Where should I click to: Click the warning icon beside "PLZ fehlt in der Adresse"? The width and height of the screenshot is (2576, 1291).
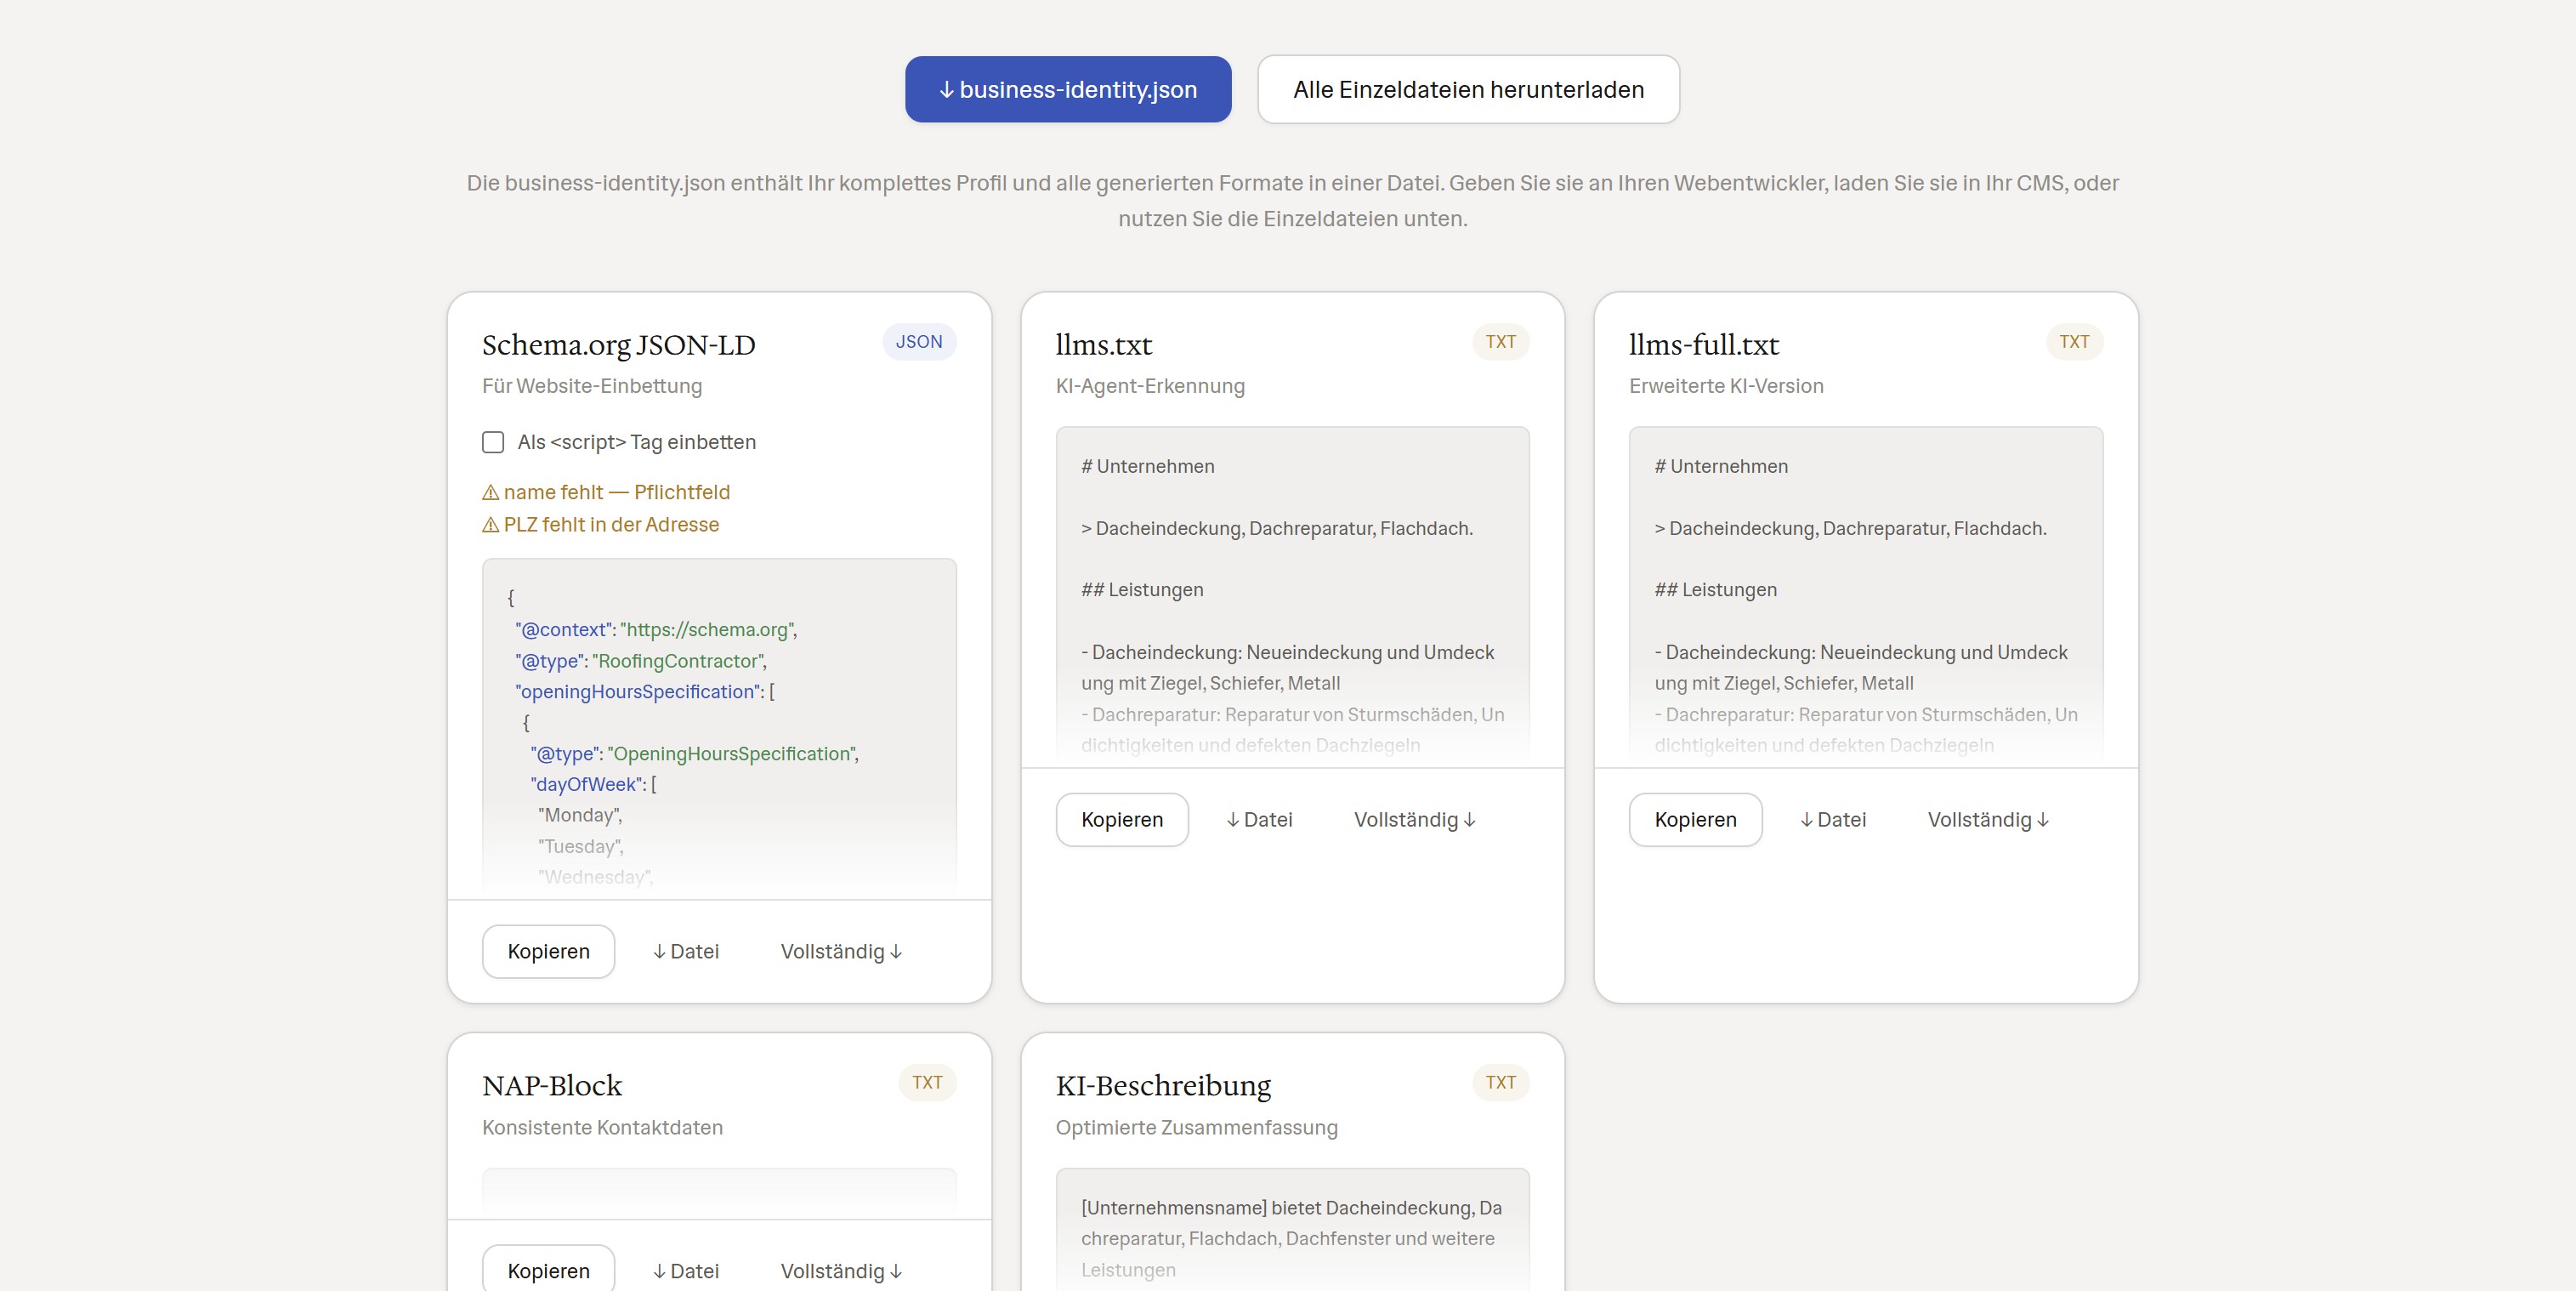tap(491, 524)
